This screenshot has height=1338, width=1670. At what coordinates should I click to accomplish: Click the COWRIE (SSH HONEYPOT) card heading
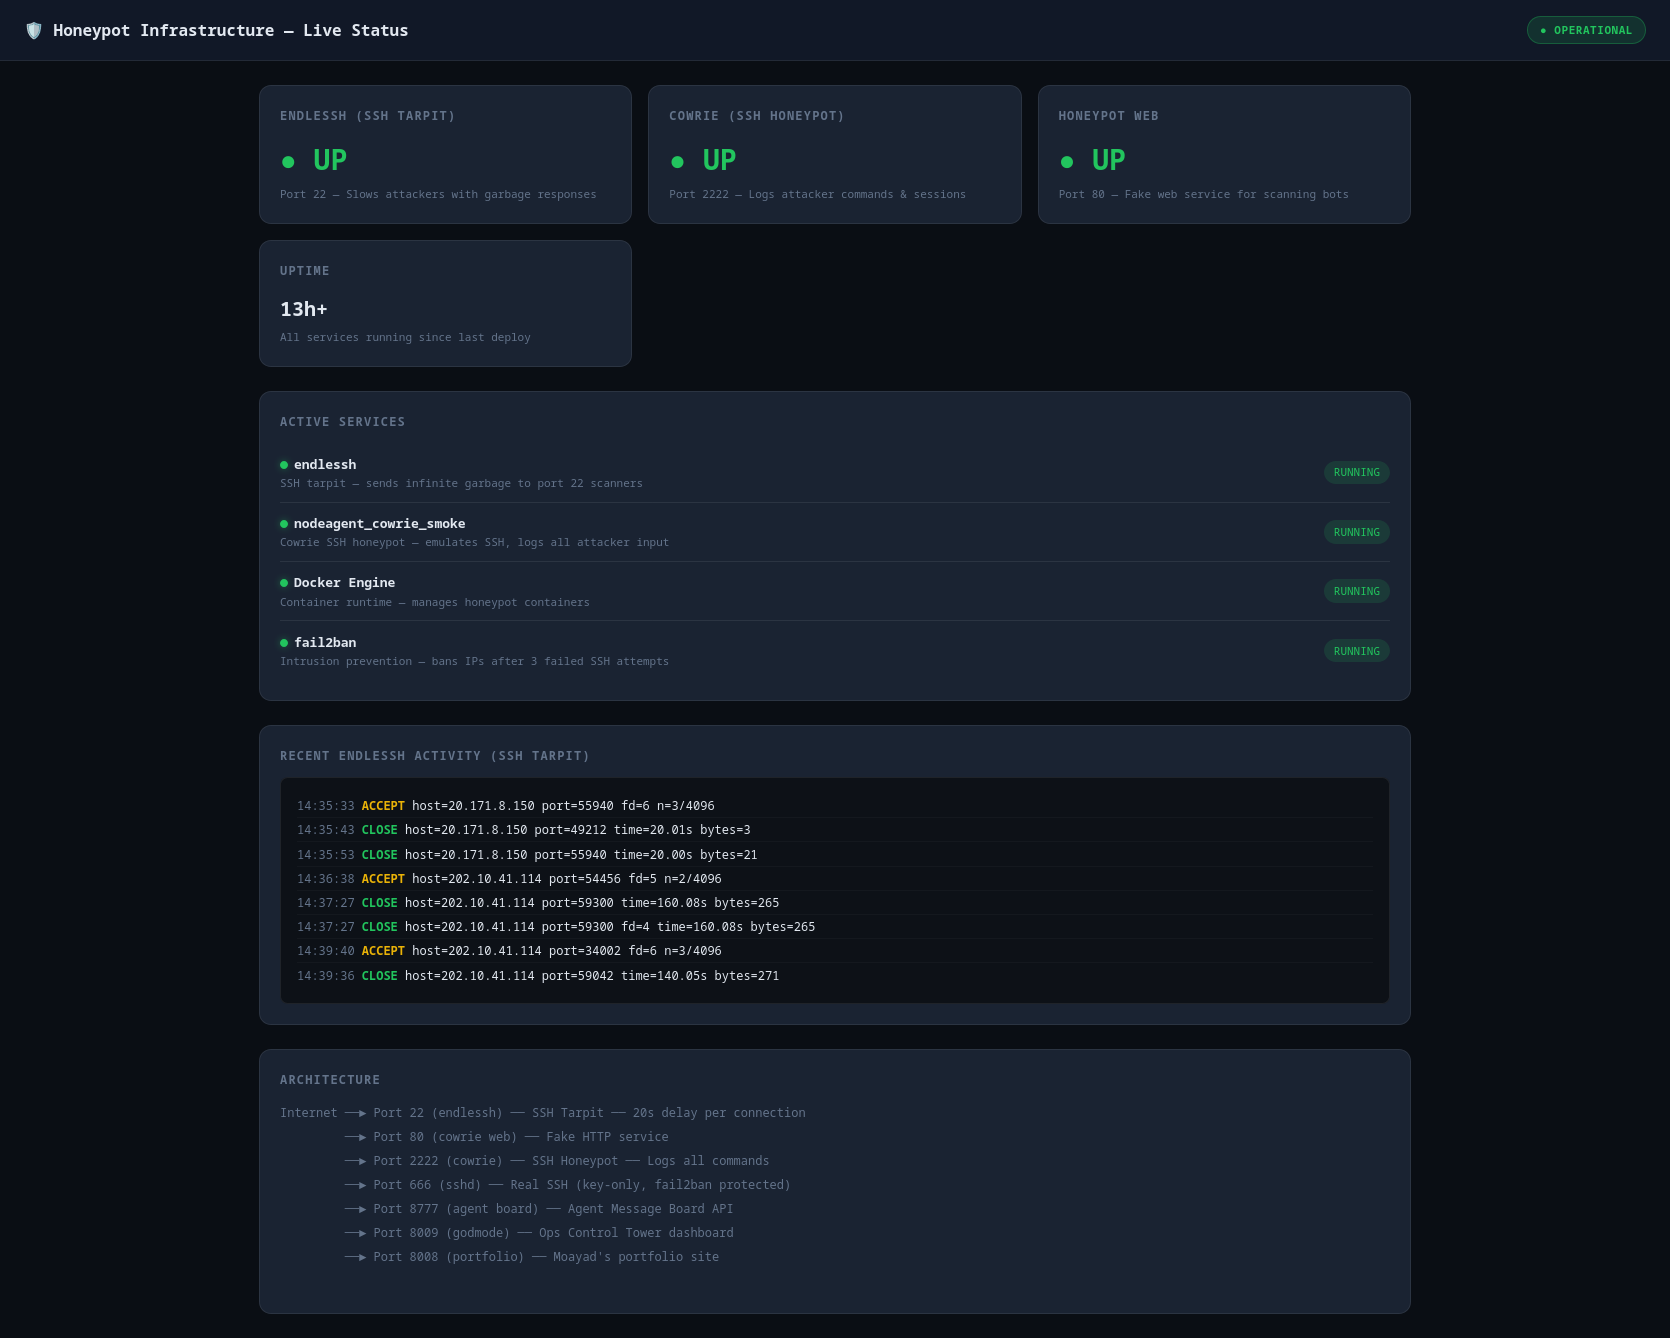click(x=757, y=116)
